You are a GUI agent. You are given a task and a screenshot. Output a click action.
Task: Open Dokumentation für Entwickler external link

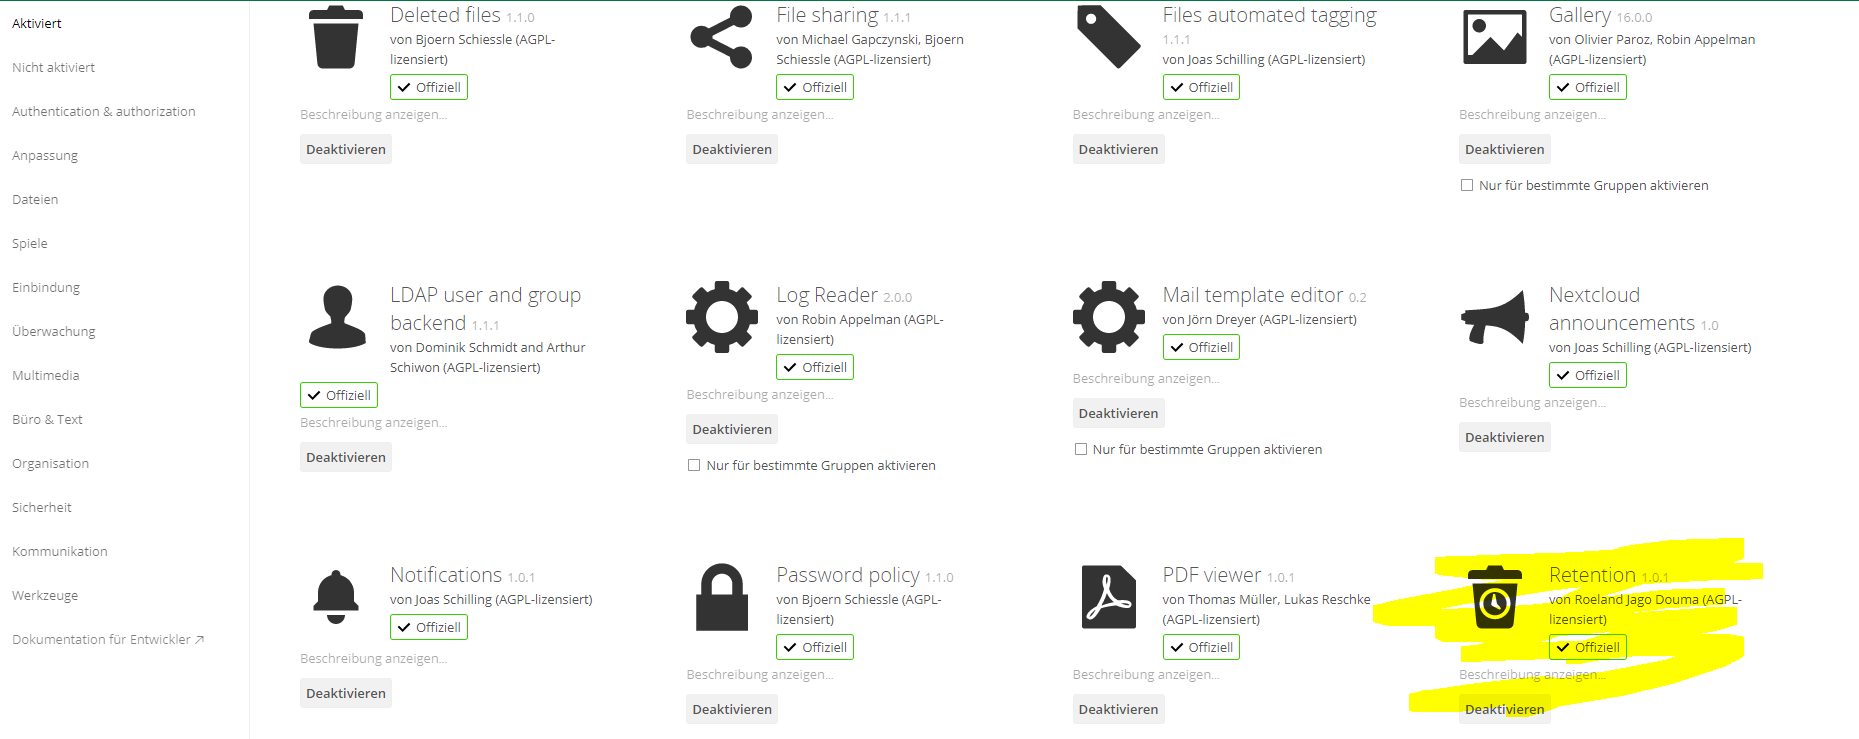pyautogui.click(x=107, y=639)
